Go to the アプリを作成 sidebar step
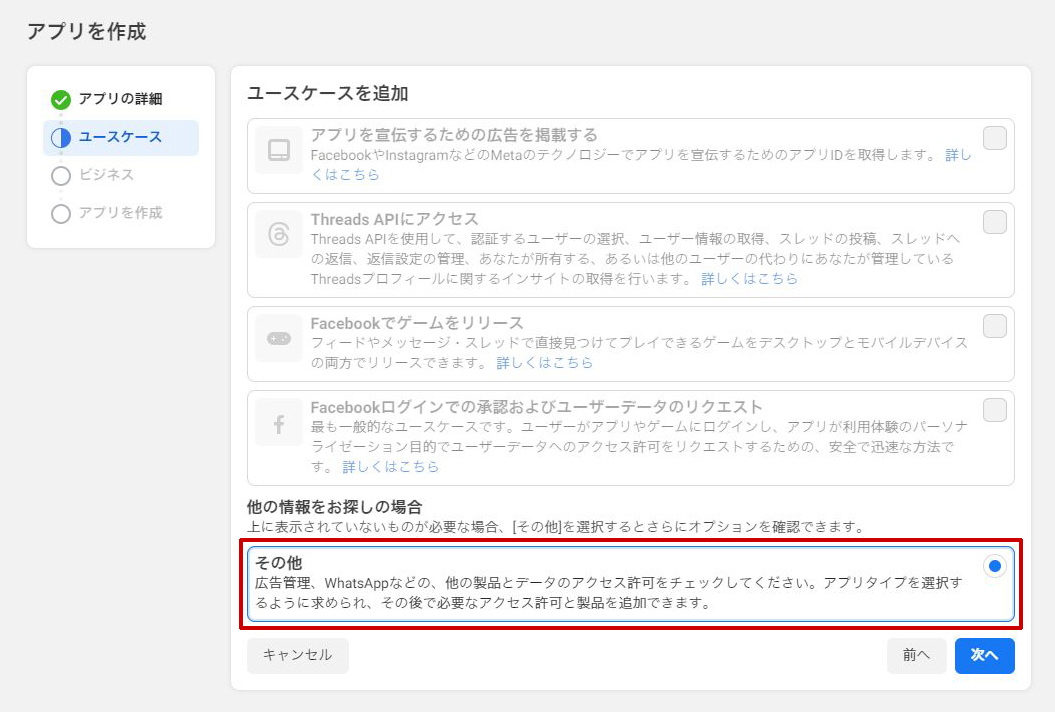This screenshot has height=712, width=1055. (x=121, y=214)
